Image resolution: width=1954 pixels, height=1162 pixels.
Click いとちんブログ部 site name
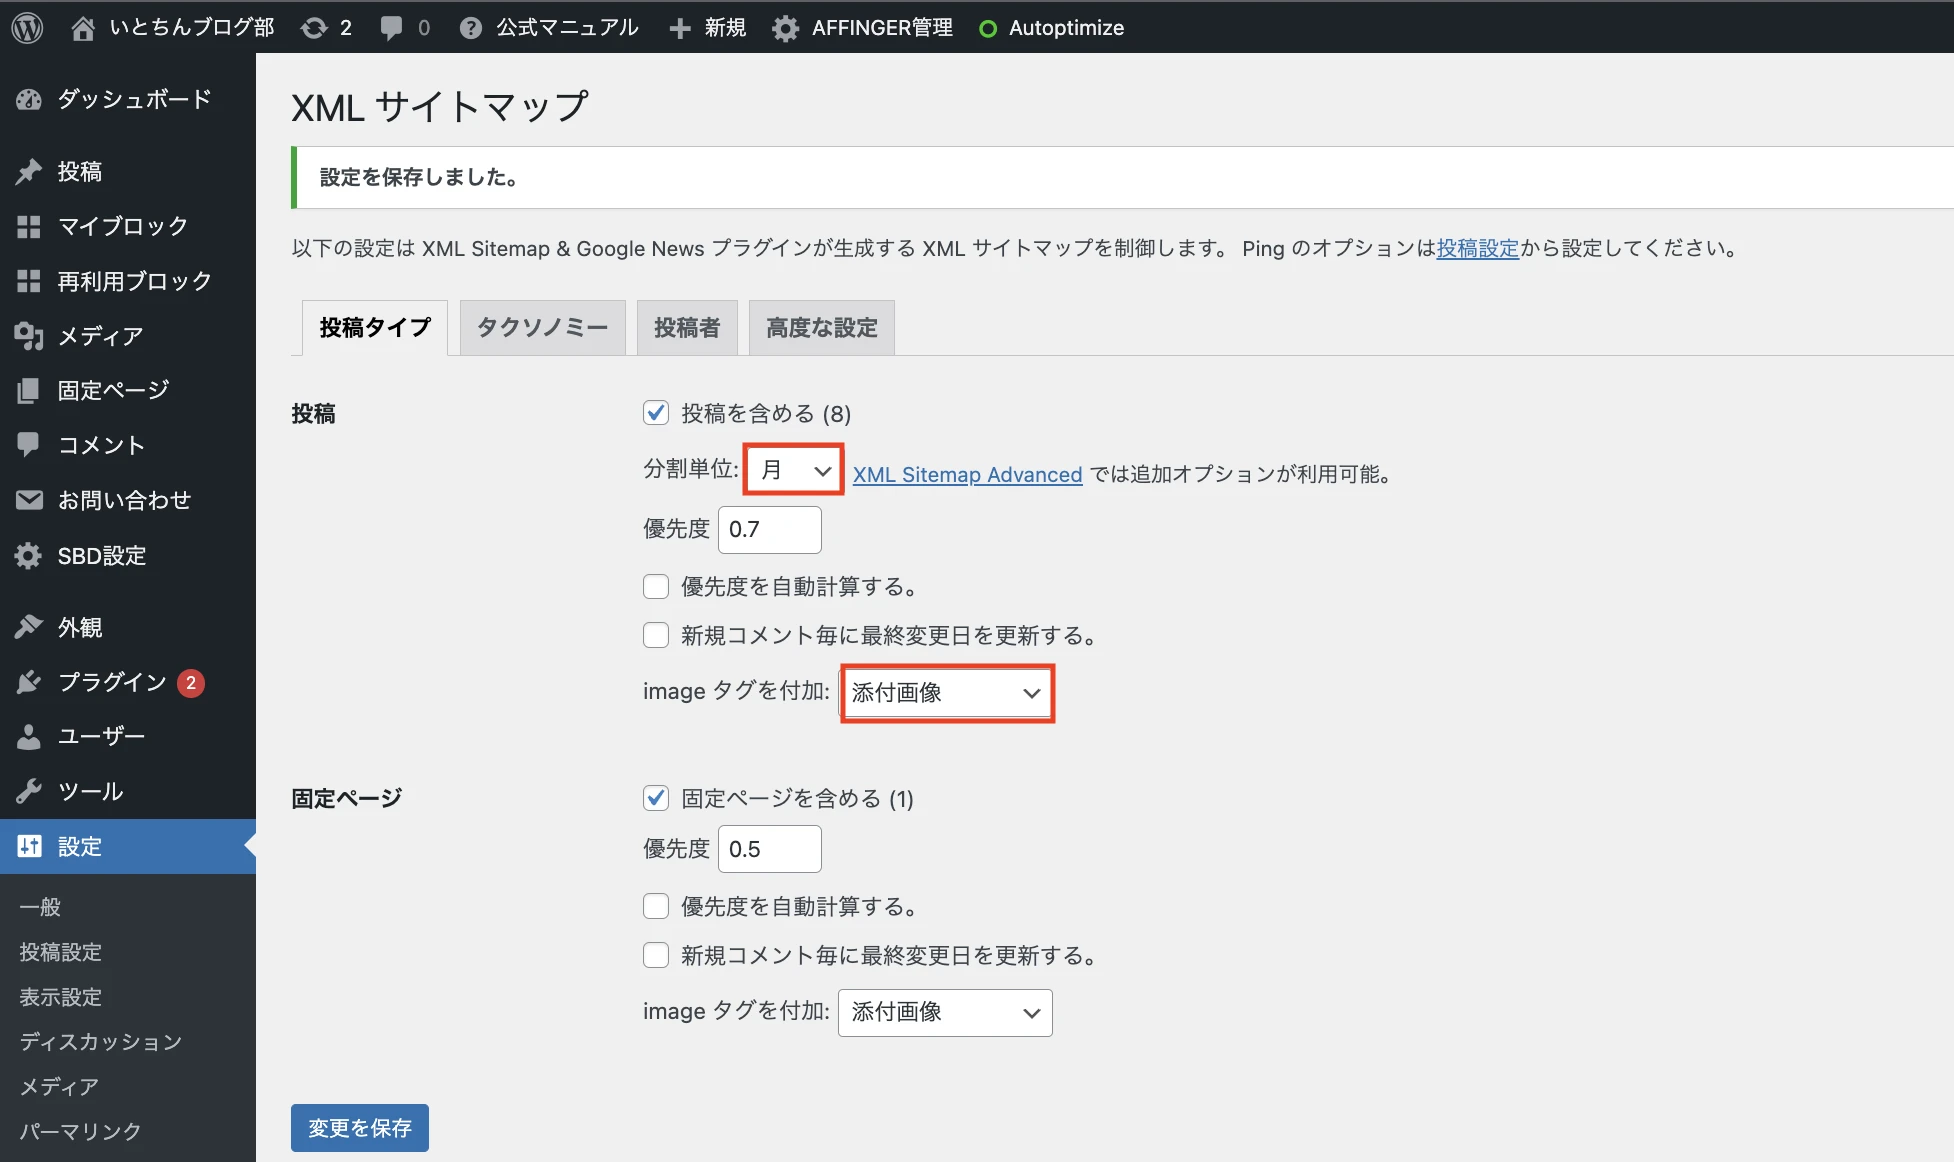pos(192,27)
